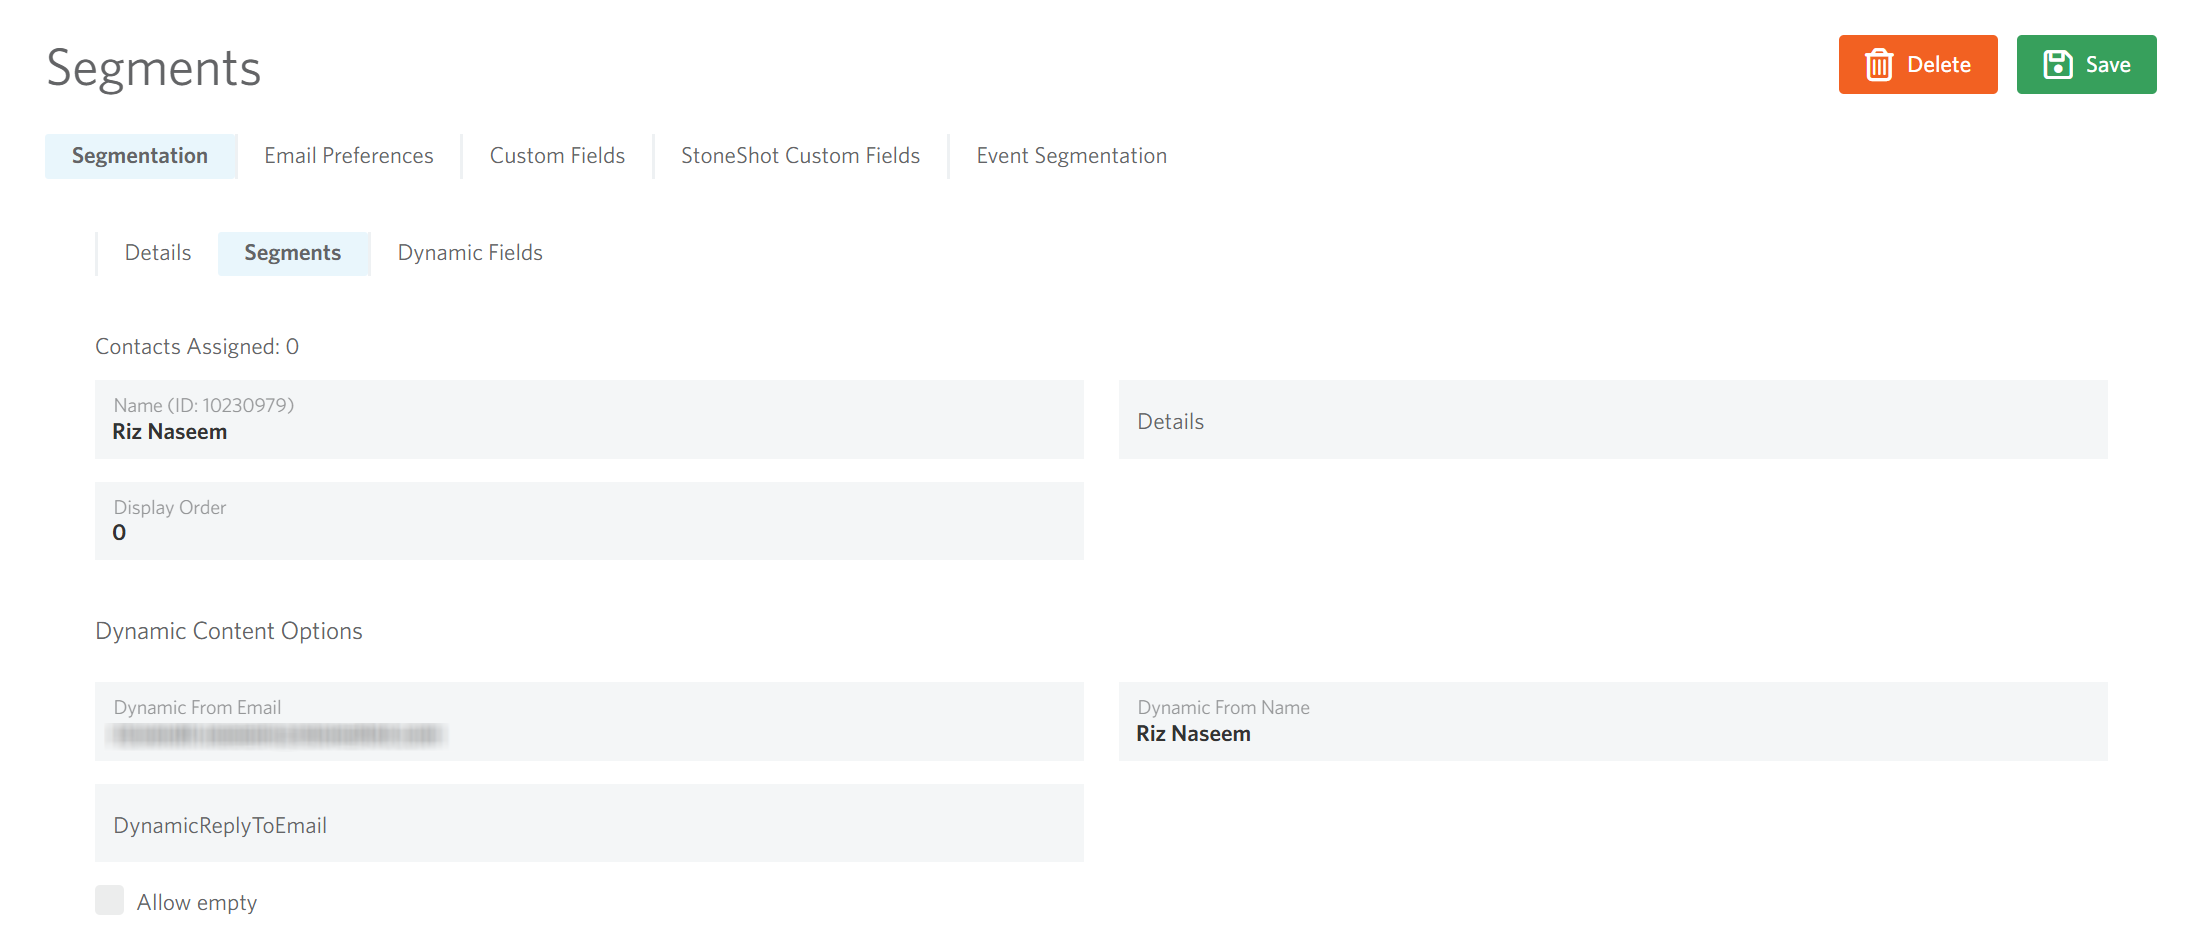Open the Dynamic Fields sub-tab
The height and width of the screenshot is (939, 2187).
[x=470, y=253]
